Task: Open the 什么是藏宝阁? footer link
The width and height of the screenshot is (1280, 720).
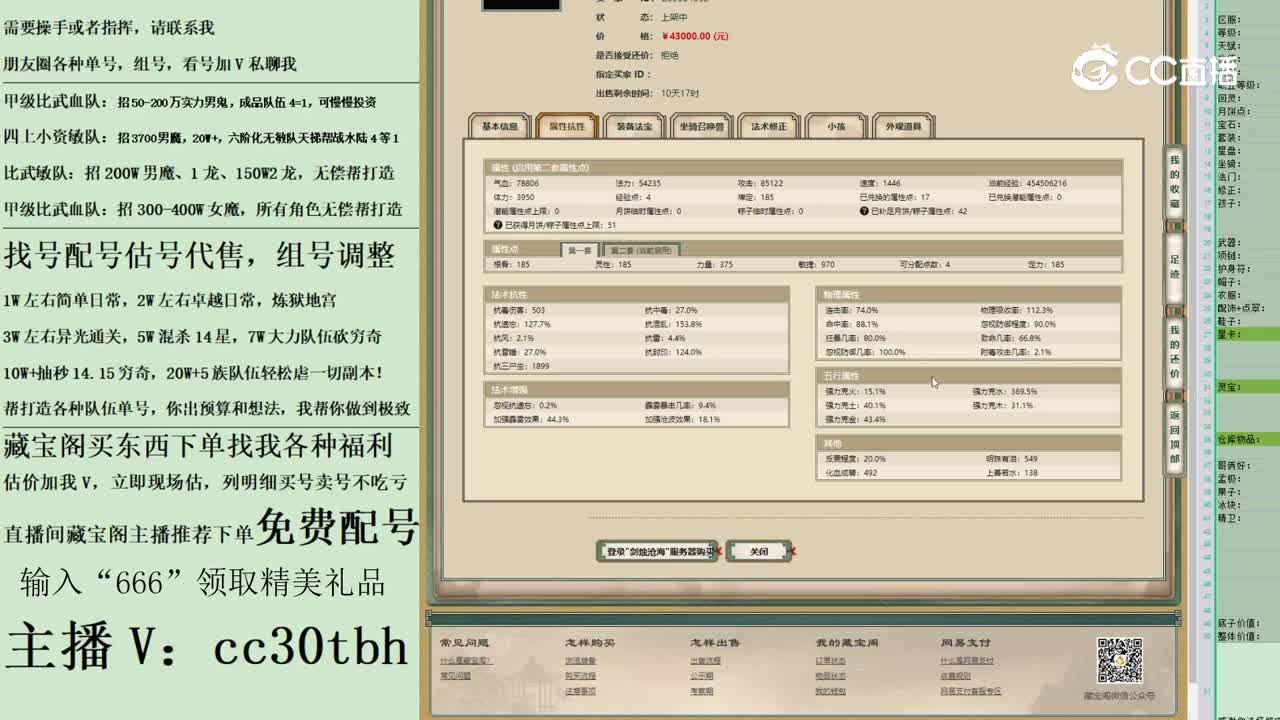Action: click(466, 661)
